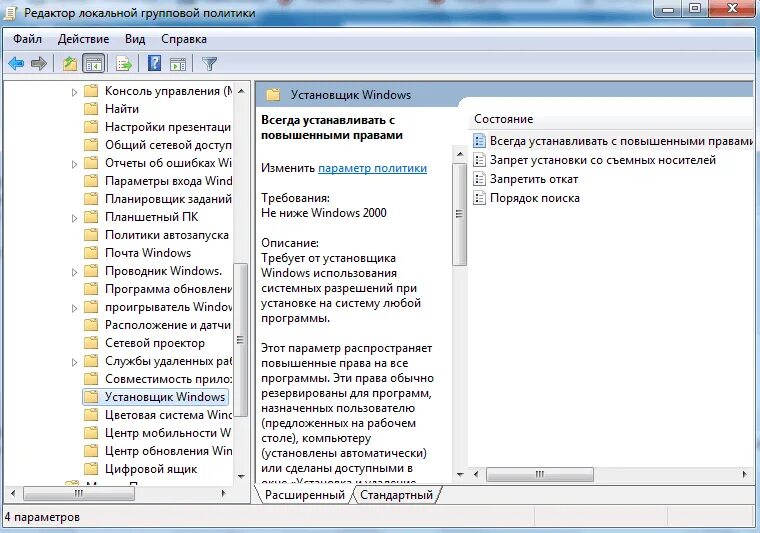Toggle the console tree show/hide icon
The height and width of the screenshot is (533, 760).
[x=94, y=63]
